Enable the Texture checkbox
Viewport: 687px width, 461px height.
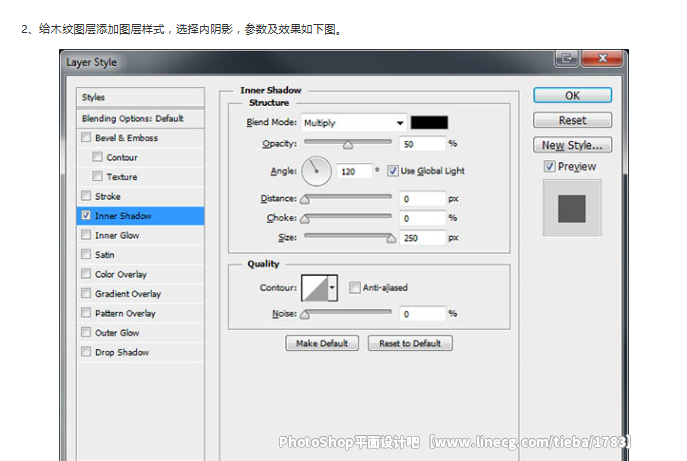pos(97,176)
